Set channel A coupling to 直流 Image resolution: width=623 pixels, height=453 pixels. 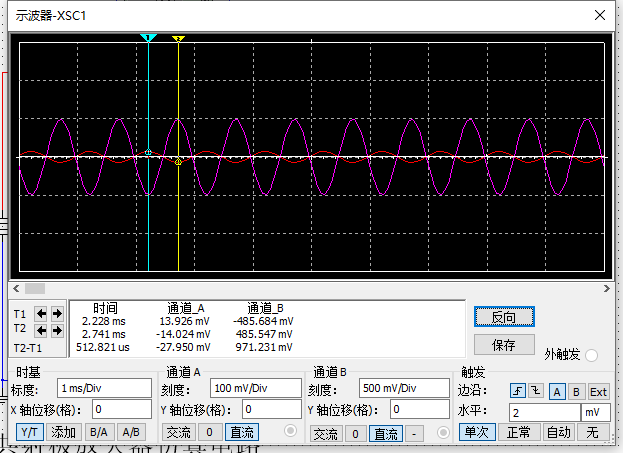[x=242, y=432]
